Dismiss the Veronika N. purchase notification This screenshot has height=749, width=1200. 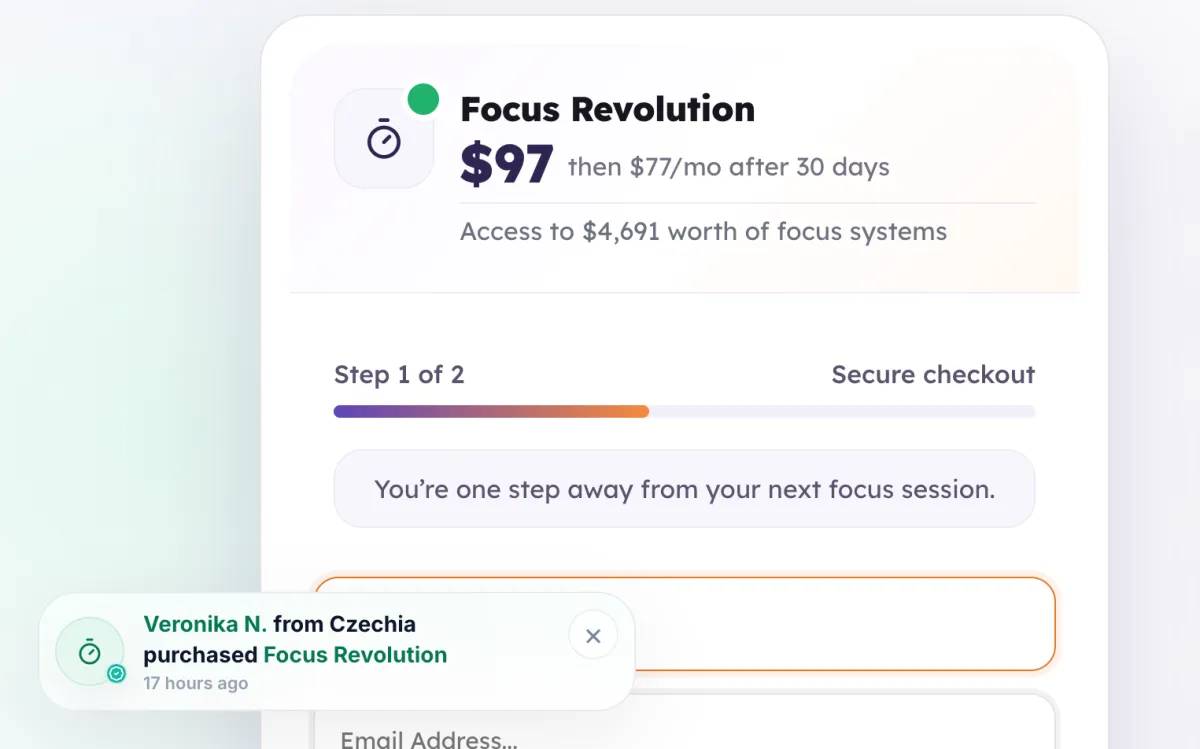pyautogui.click(x=593, y=636)
